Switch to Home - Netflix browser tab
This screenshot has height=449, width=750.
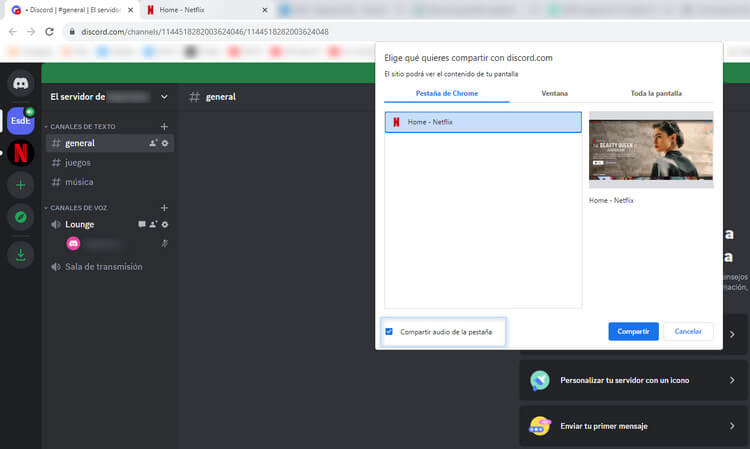206,10
